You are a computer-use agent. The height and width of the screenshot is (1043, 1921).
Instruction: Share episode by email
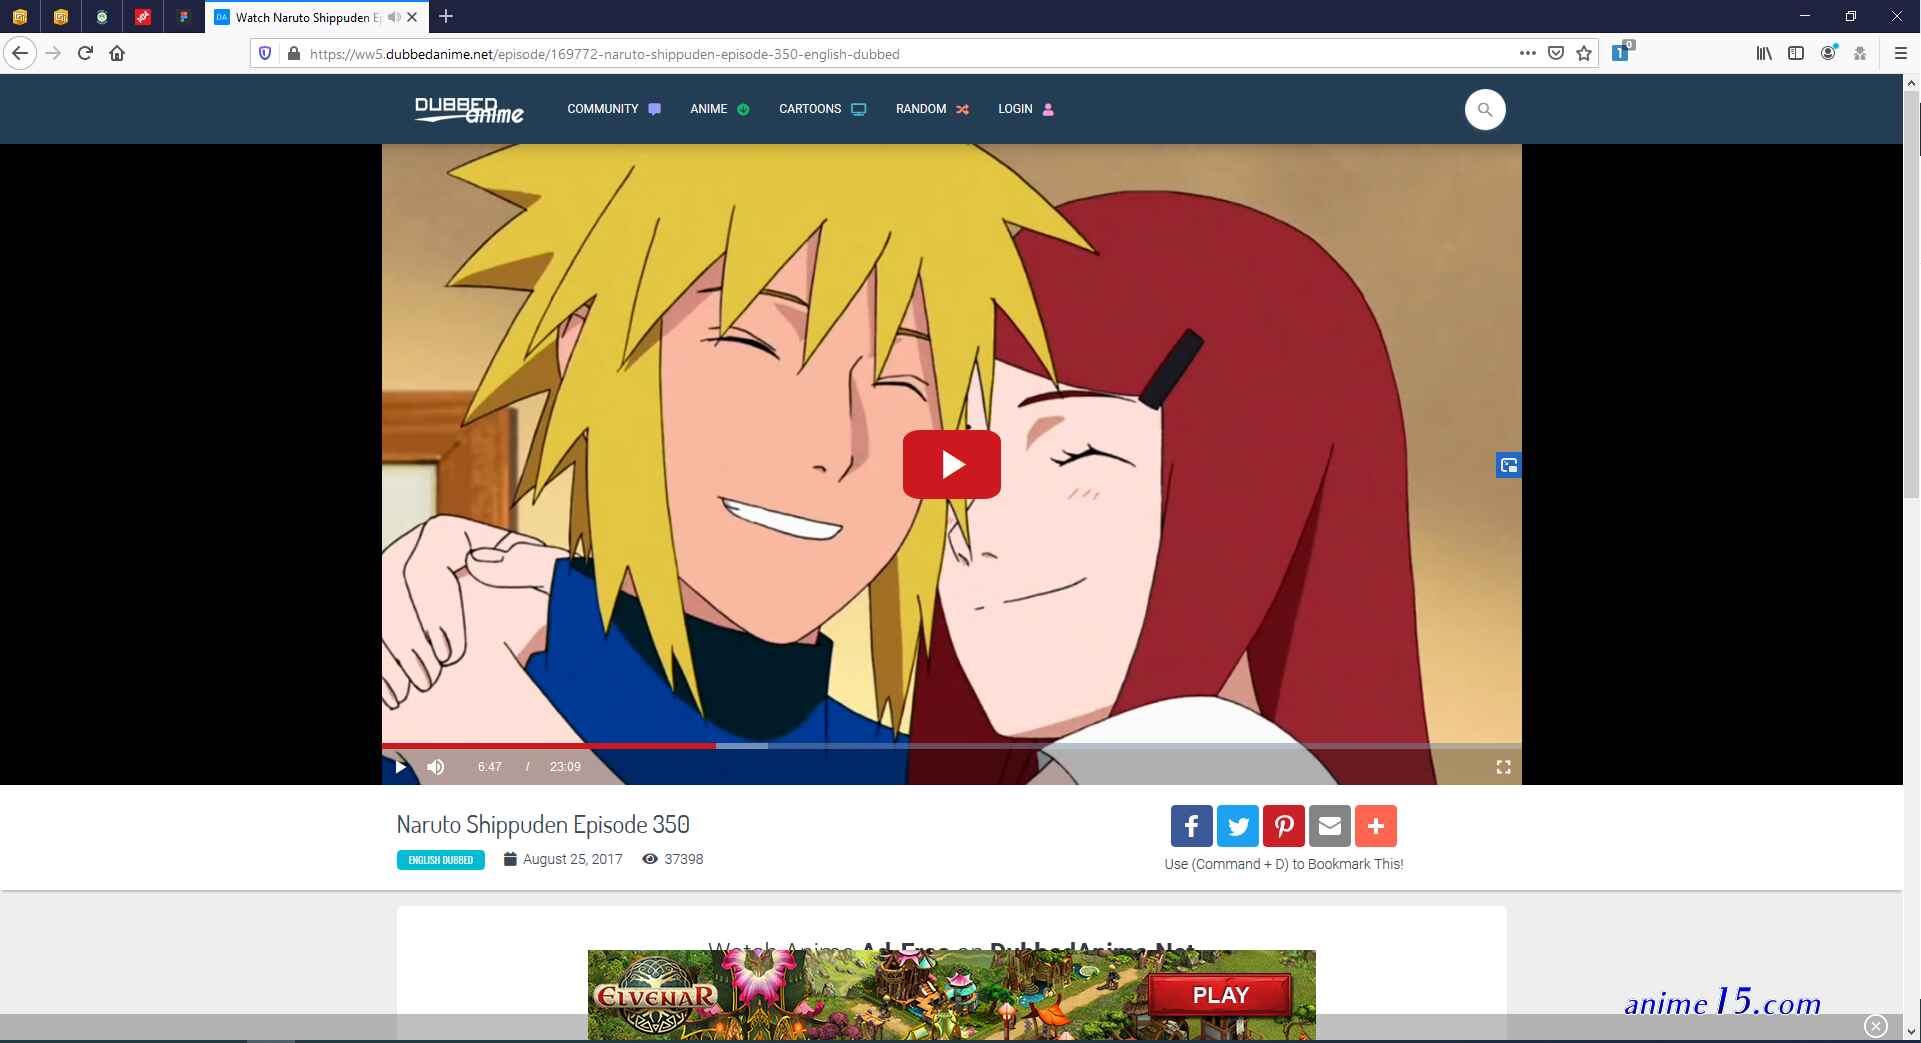coord(1330,826)
